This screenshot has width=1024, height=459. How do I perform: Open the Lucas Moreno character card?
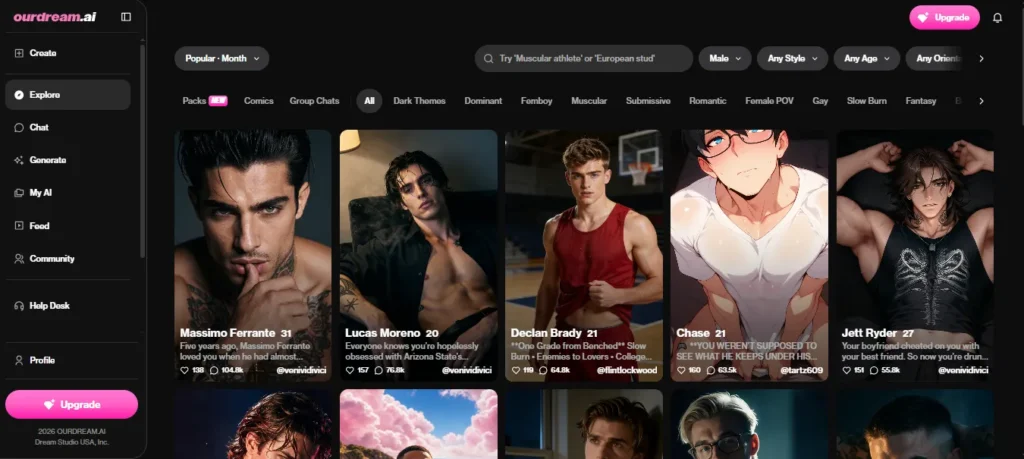[x=419, y=255]
